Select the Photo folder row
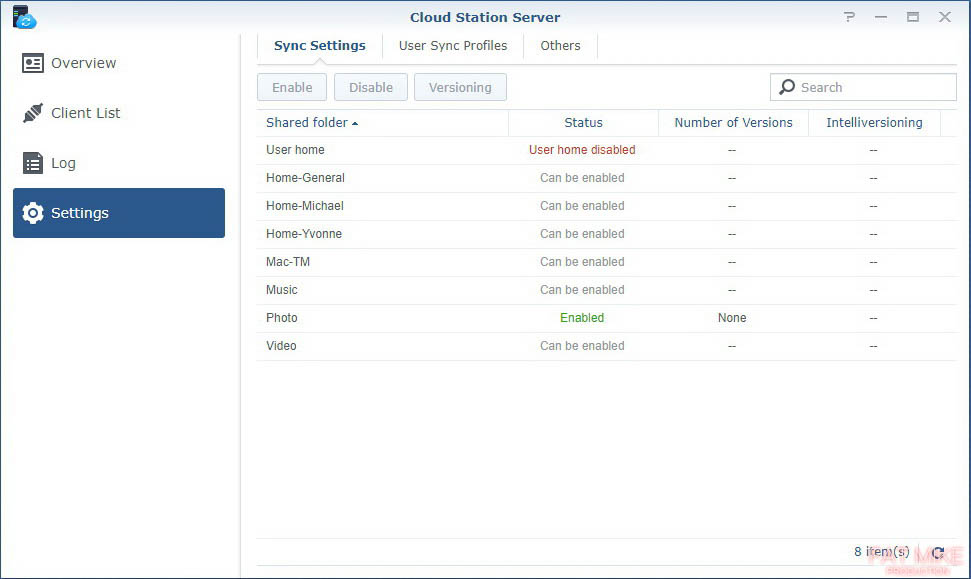Screen dimensions: 971x579 coord(607,318)
